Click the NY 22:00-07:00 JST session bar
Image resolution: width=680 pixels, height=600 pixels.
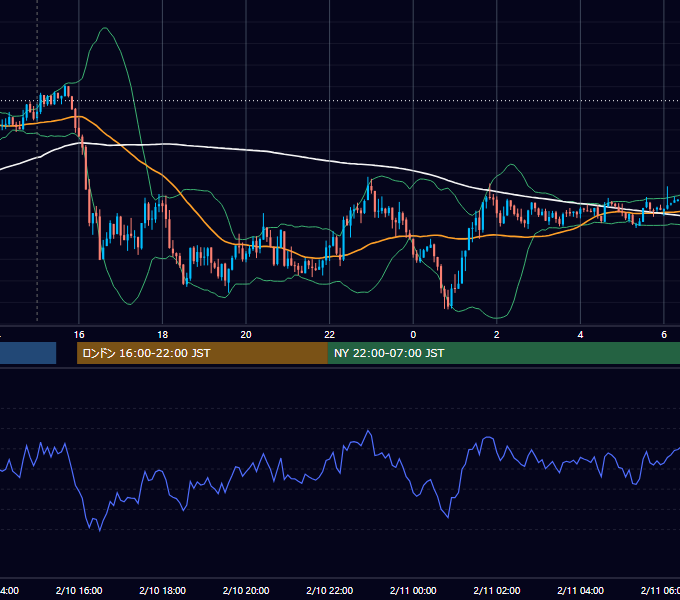[503, 353]
